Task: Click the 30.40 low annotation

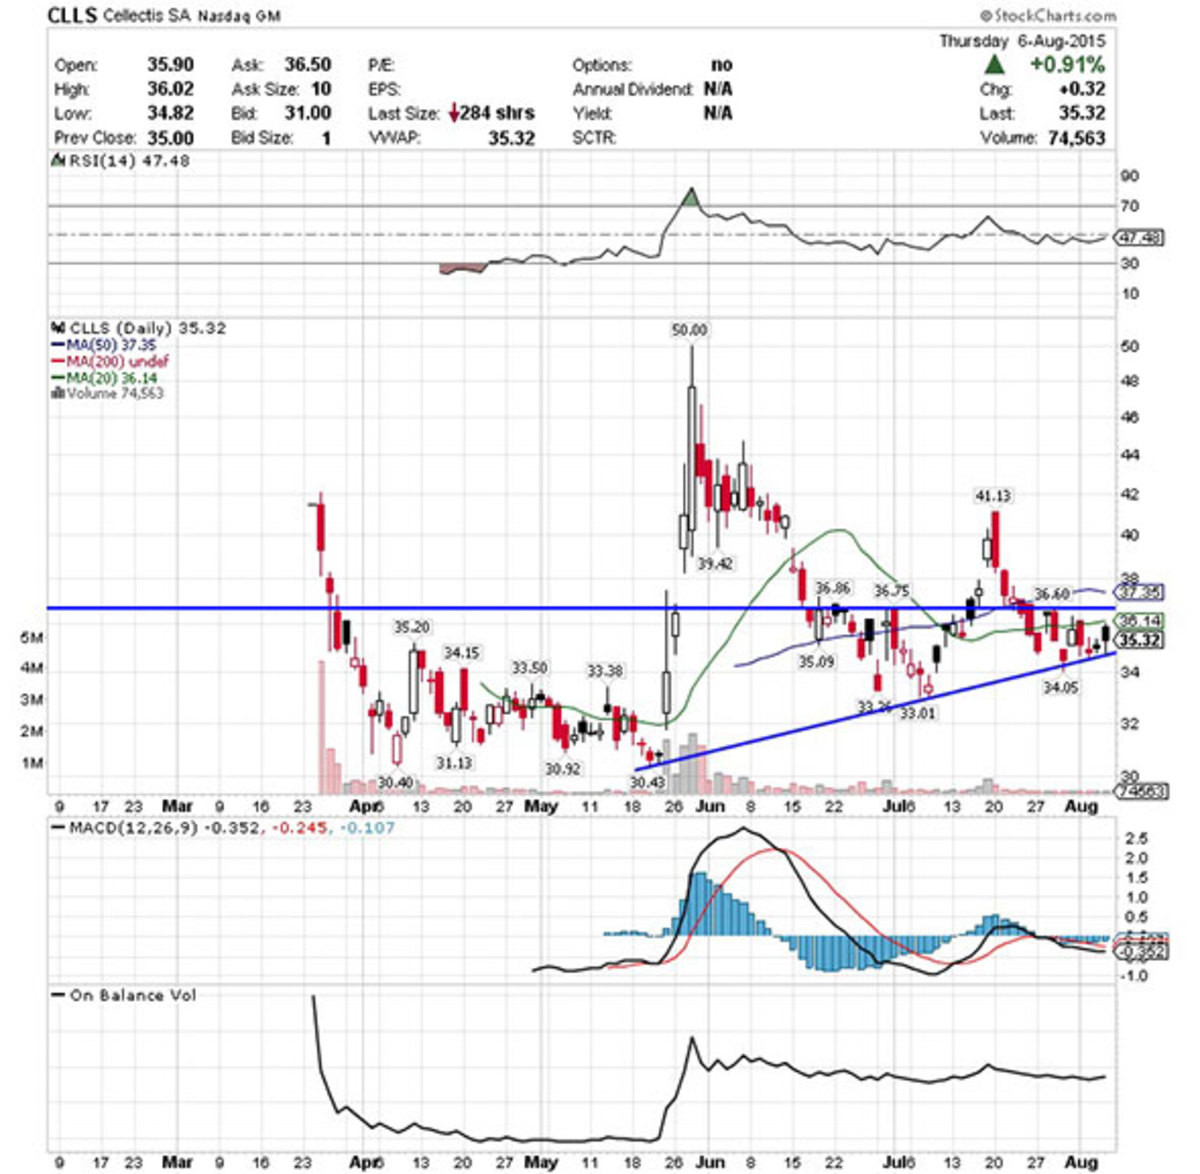Action: [396, 781]
